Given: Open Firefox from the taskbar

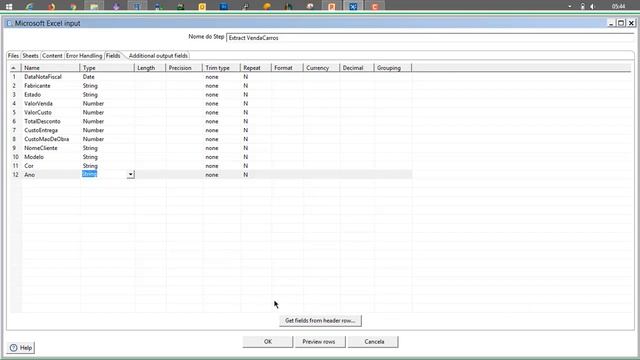Looking at the screenshot, I should point(51,7).
